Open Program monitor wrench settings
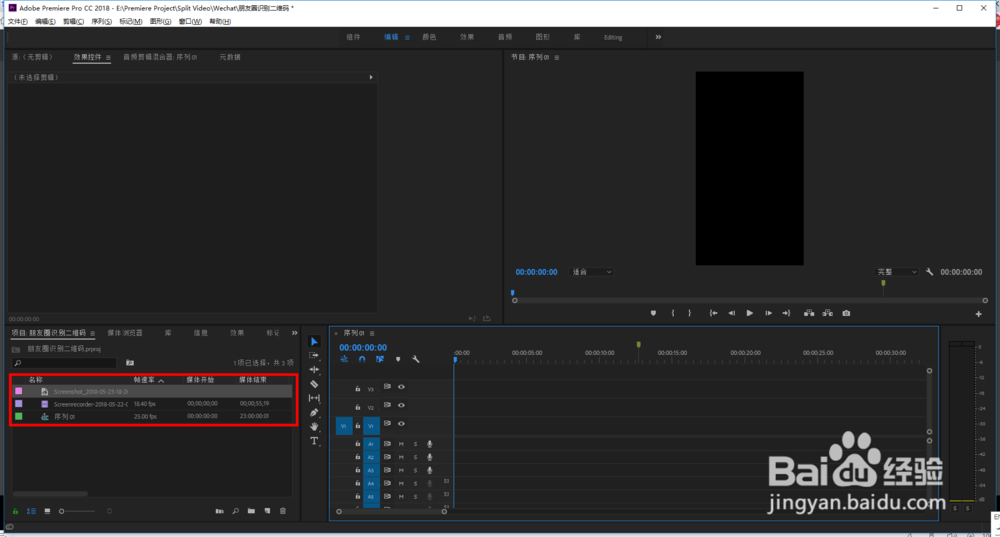Screen dimensions: 1000x537 pyautogui.click(x=929, y=272)
